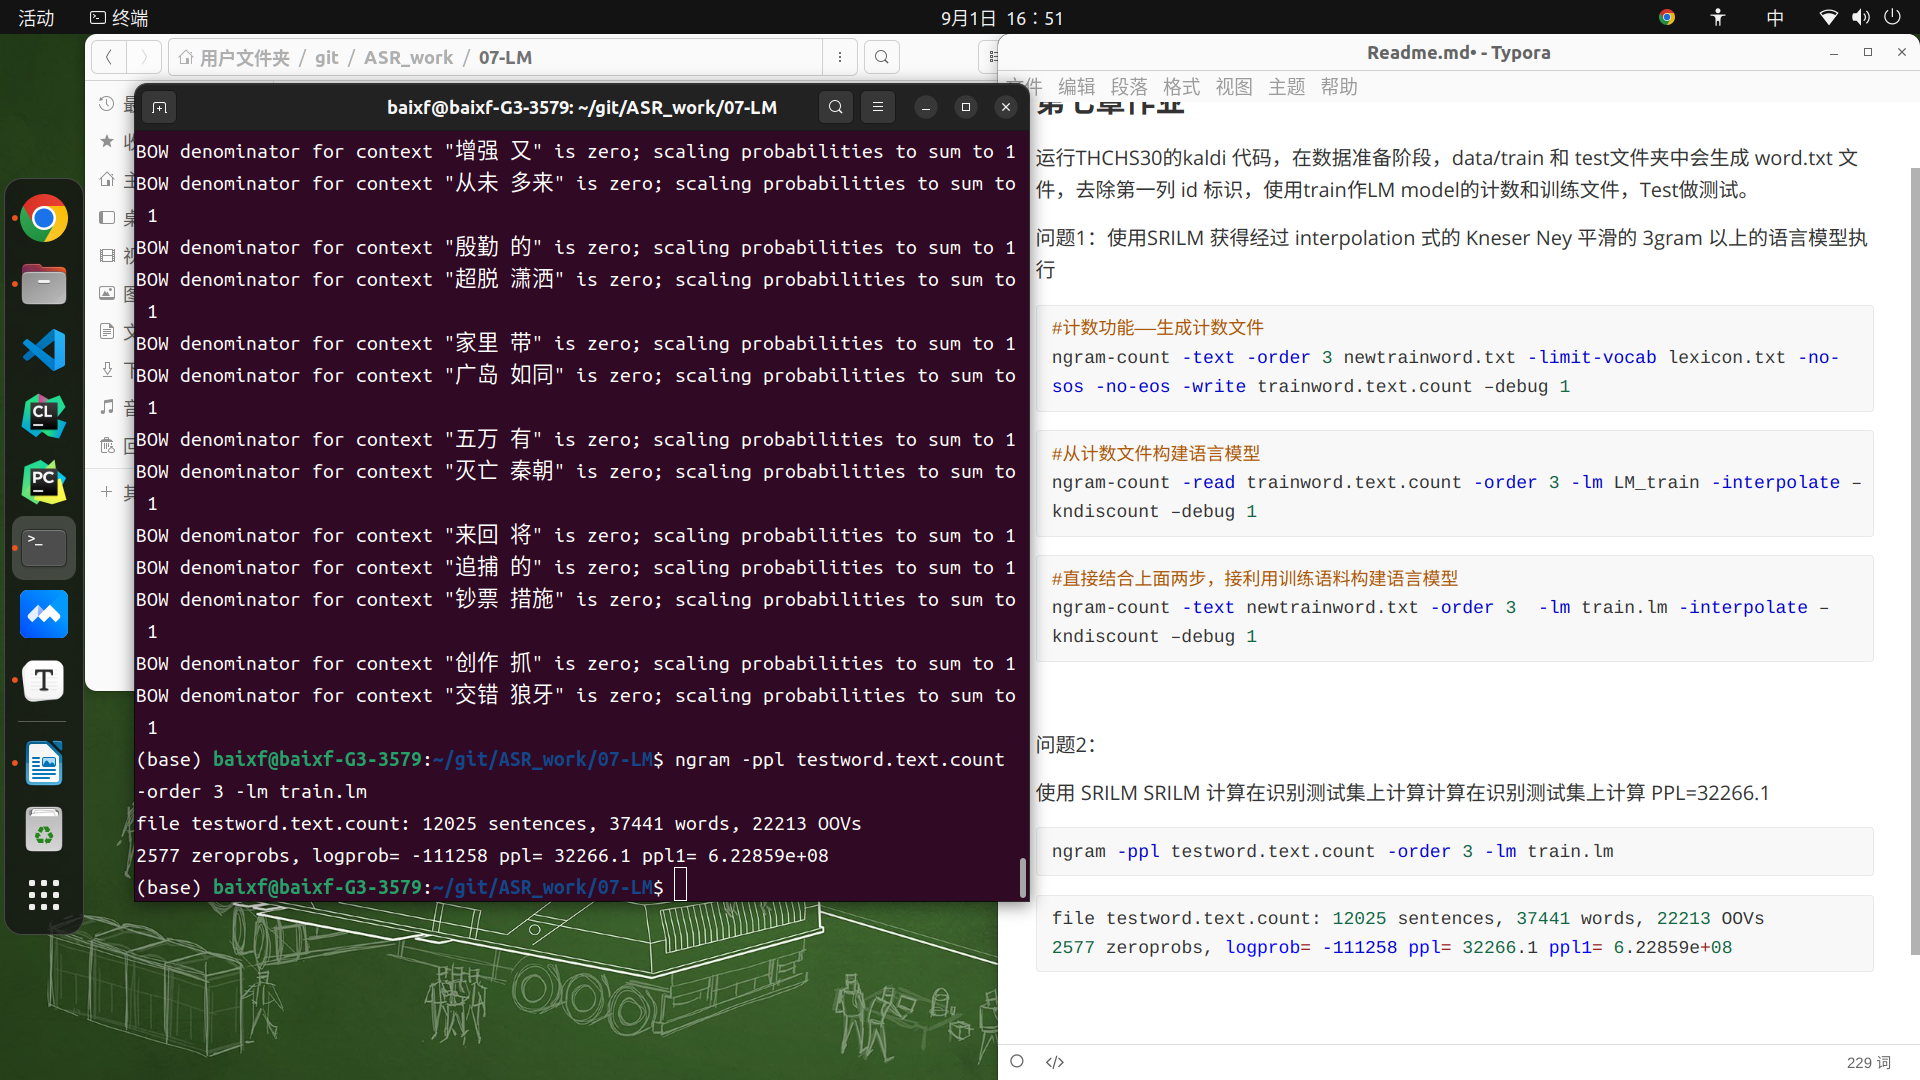Click the #计数功能 code block in Typora
The image size is (1920, 1080).
(1455, 358)
